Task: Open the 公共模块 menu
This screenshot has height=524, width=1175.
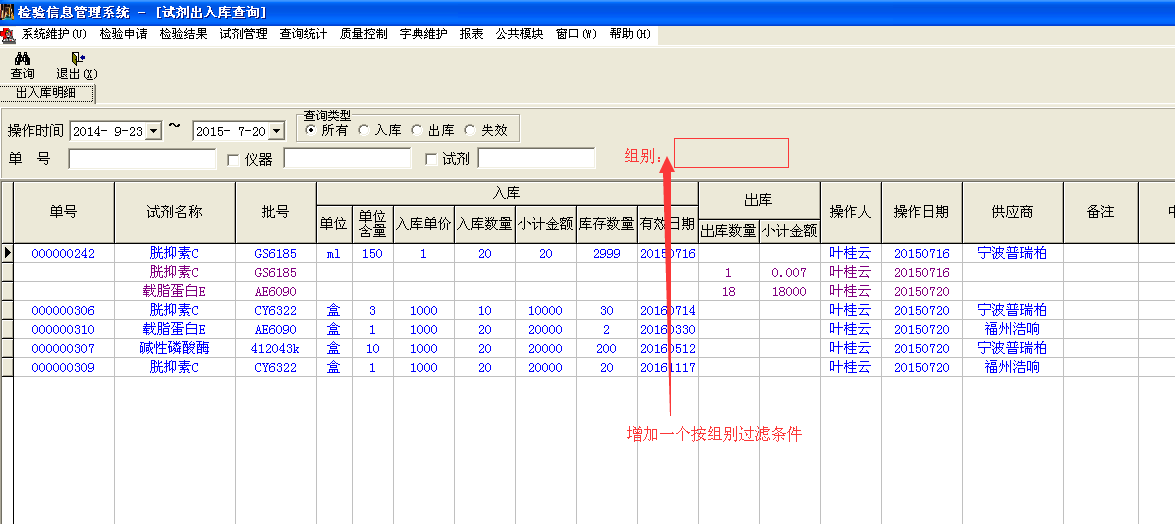Action: click(519, 34)
